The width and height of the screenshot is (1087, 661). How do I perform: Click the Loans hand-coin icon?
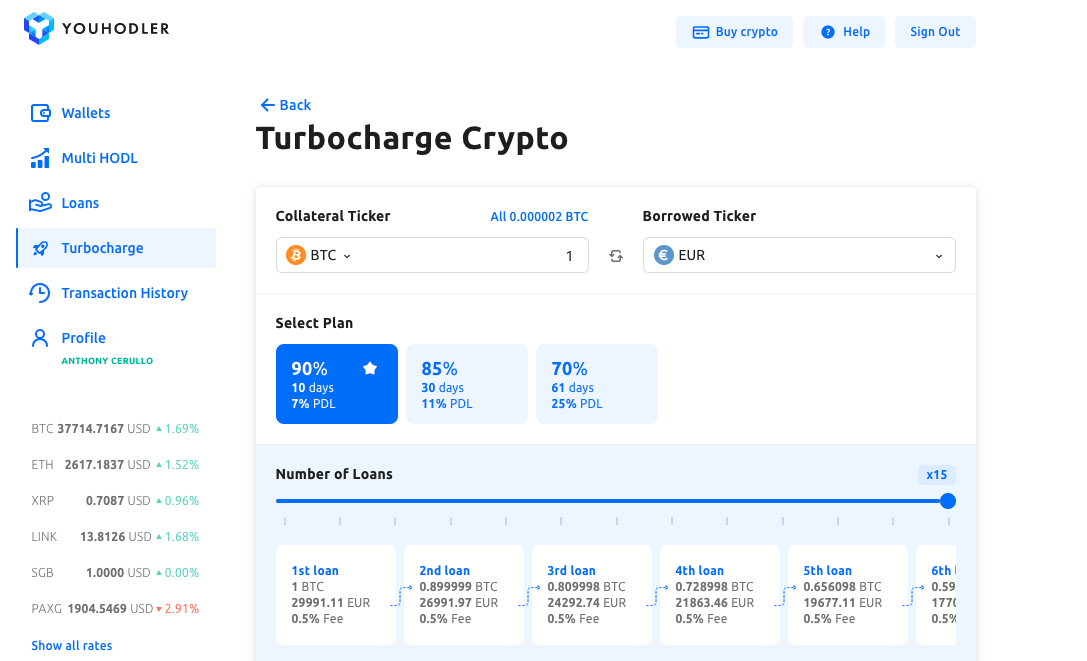(40, 203)
